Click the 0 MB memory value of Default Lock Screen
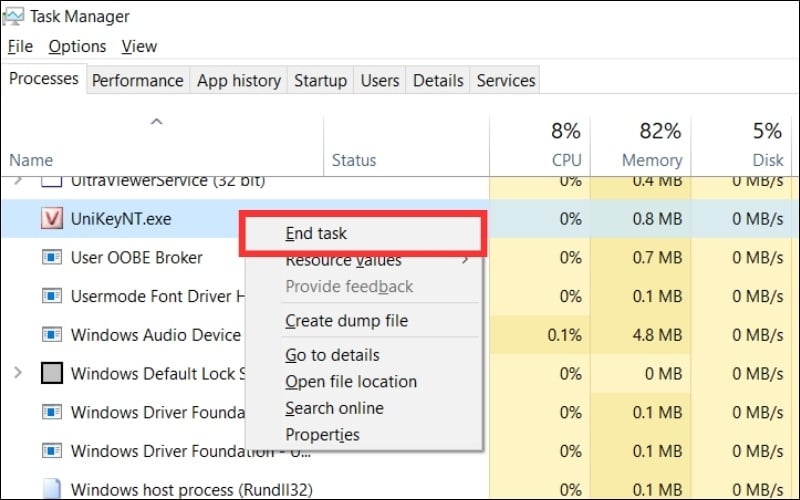 [x=663, y=373]
